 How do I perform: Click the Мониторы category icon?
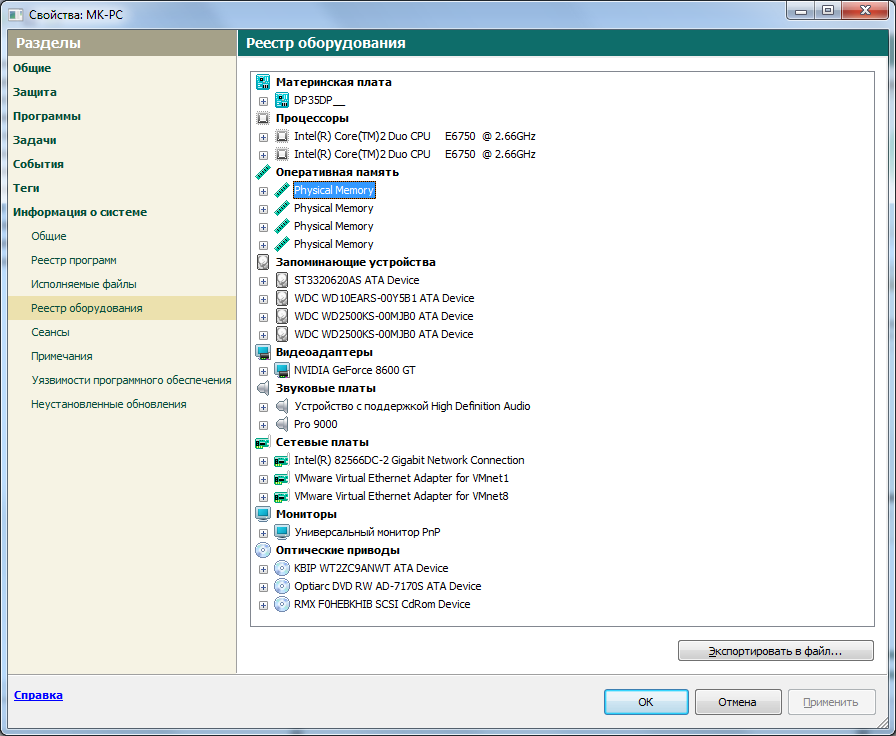tap(263, 514)
